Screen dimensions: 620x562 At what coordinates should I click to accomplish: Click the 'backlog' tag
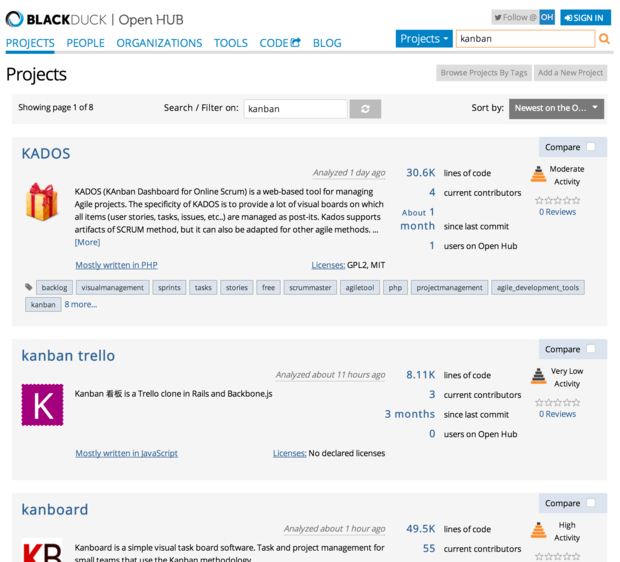coord(54,288)
